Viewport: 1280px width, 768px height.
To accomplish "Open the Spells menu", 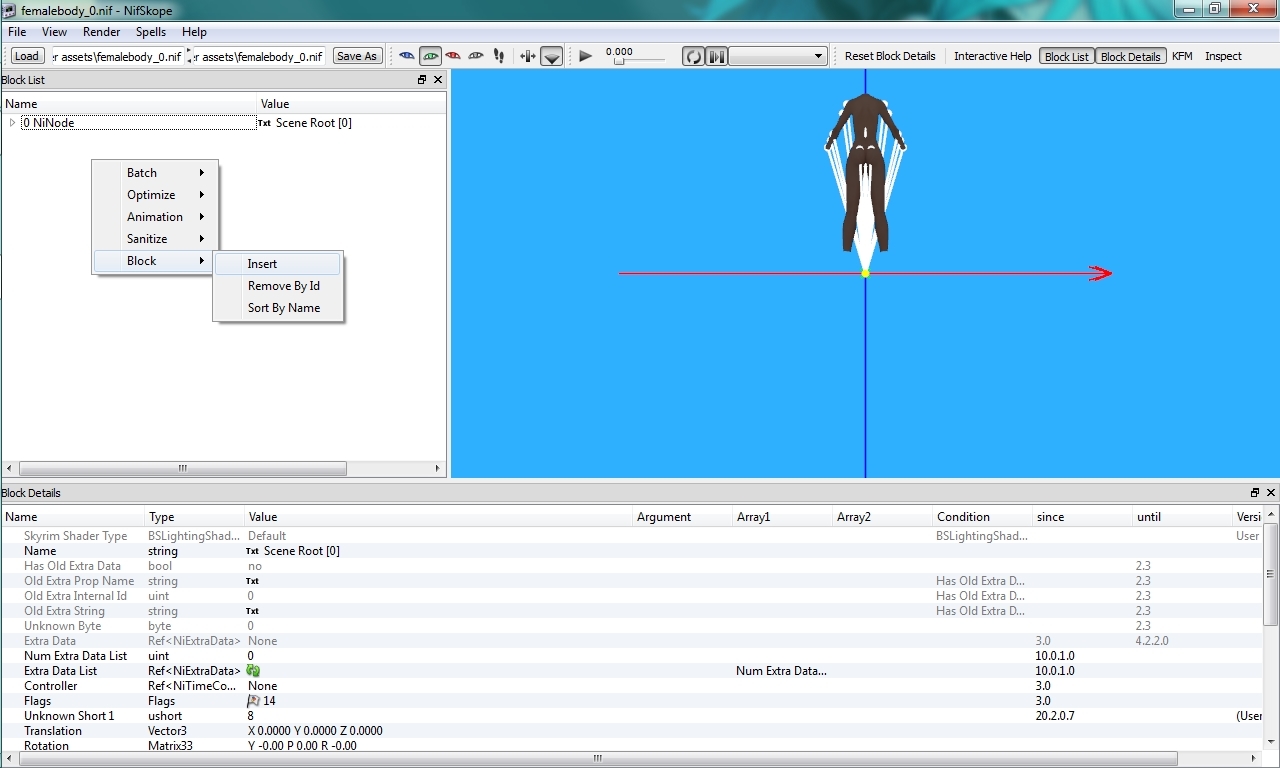I will [151, 32].
